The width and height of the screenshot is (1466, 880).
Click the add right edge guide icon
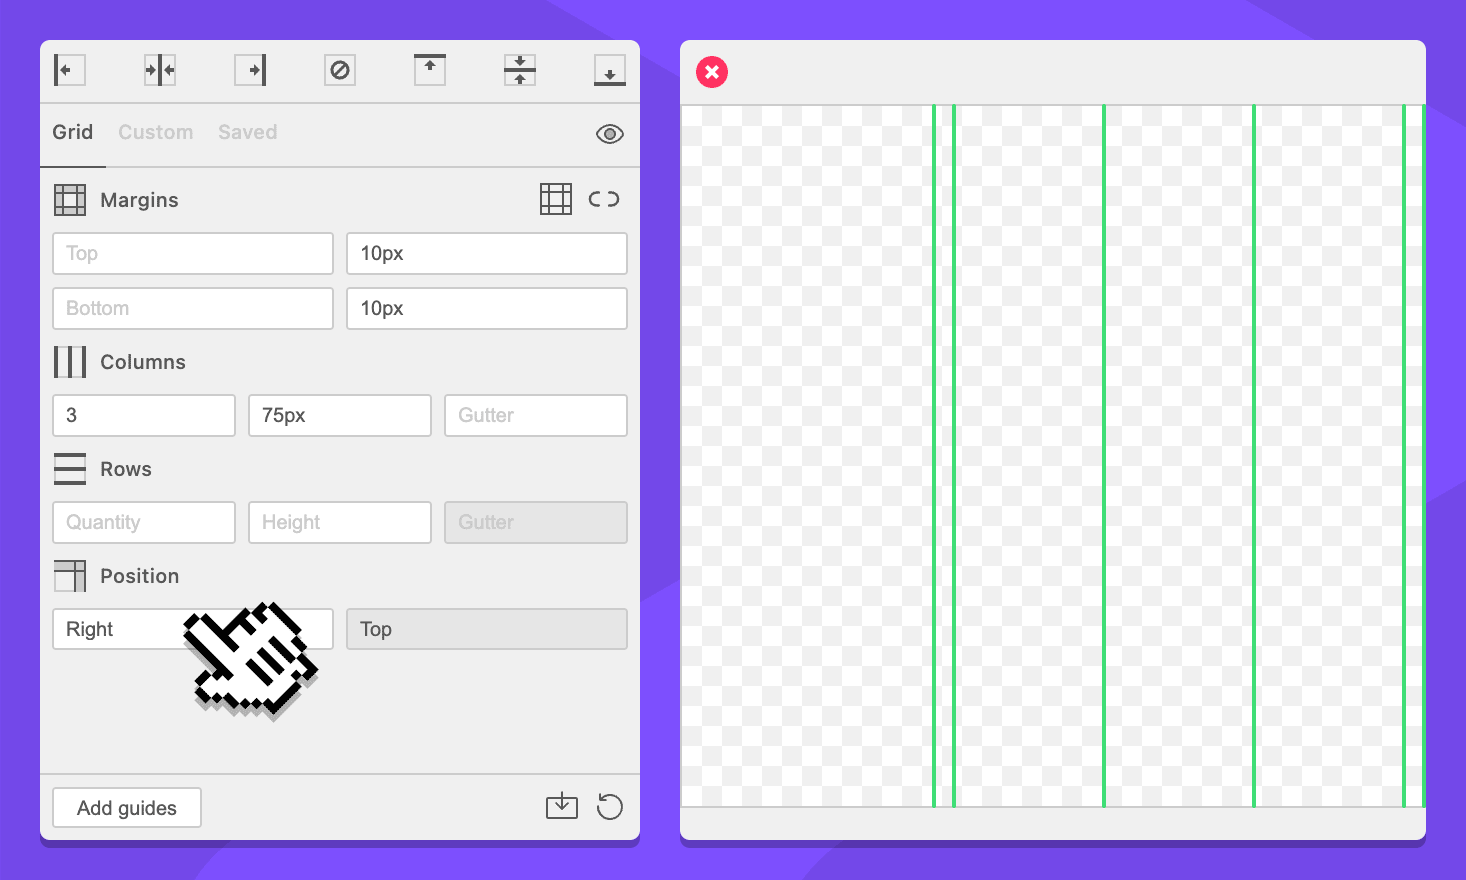click(x=250, y=70)
